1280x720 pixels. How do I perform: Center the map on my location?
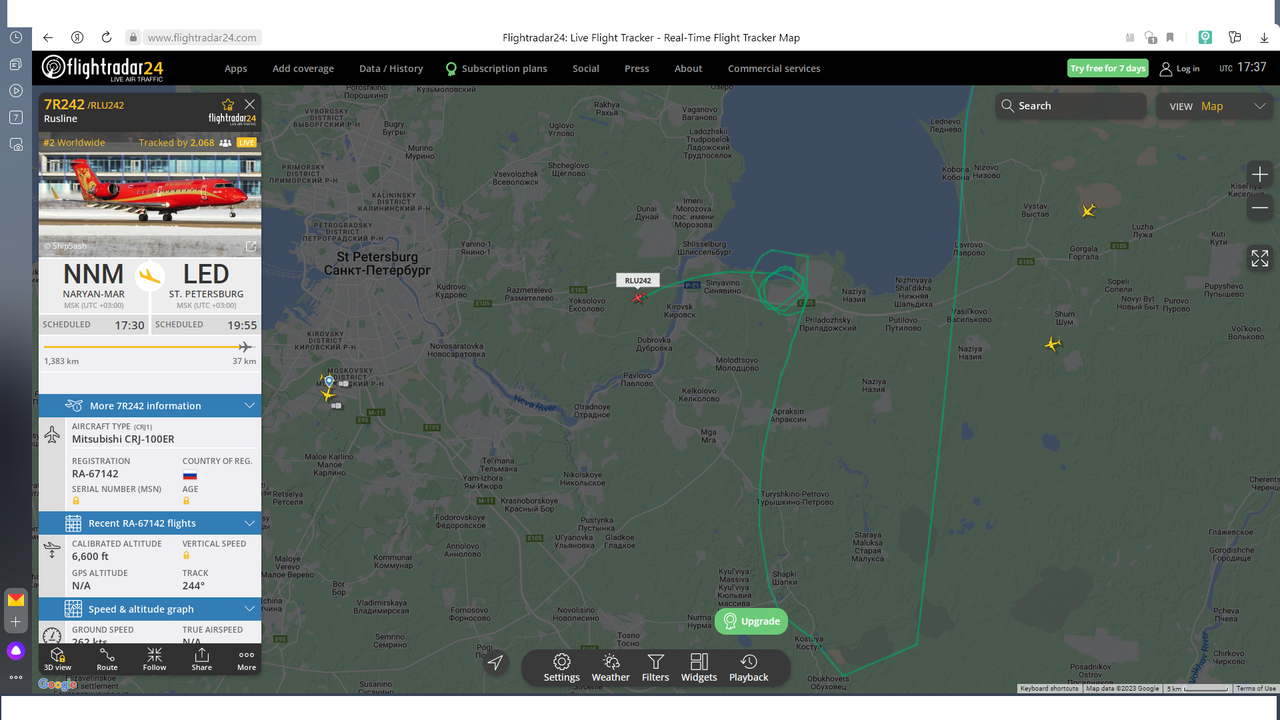(495, 662)
